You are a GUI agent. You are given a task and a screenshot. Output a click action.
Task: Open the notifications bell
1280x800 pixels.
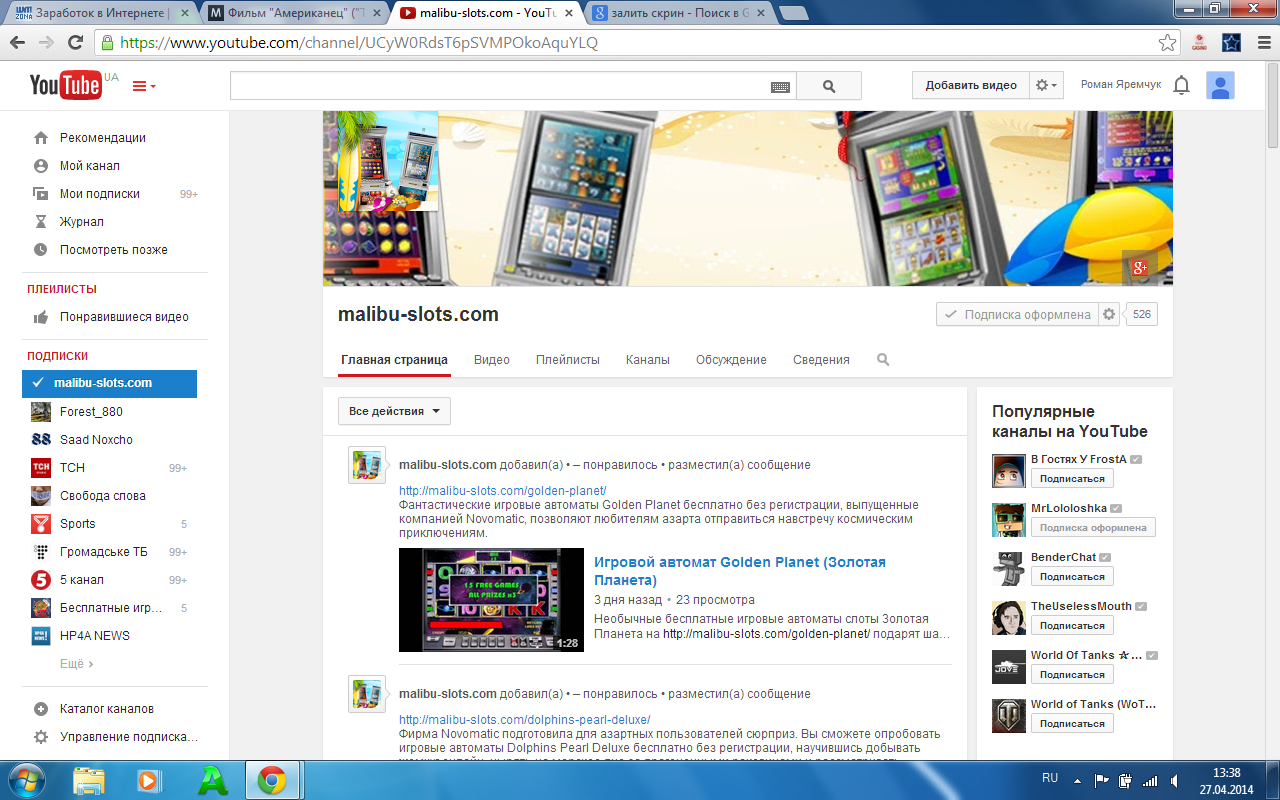click(x=1181, y=85)
